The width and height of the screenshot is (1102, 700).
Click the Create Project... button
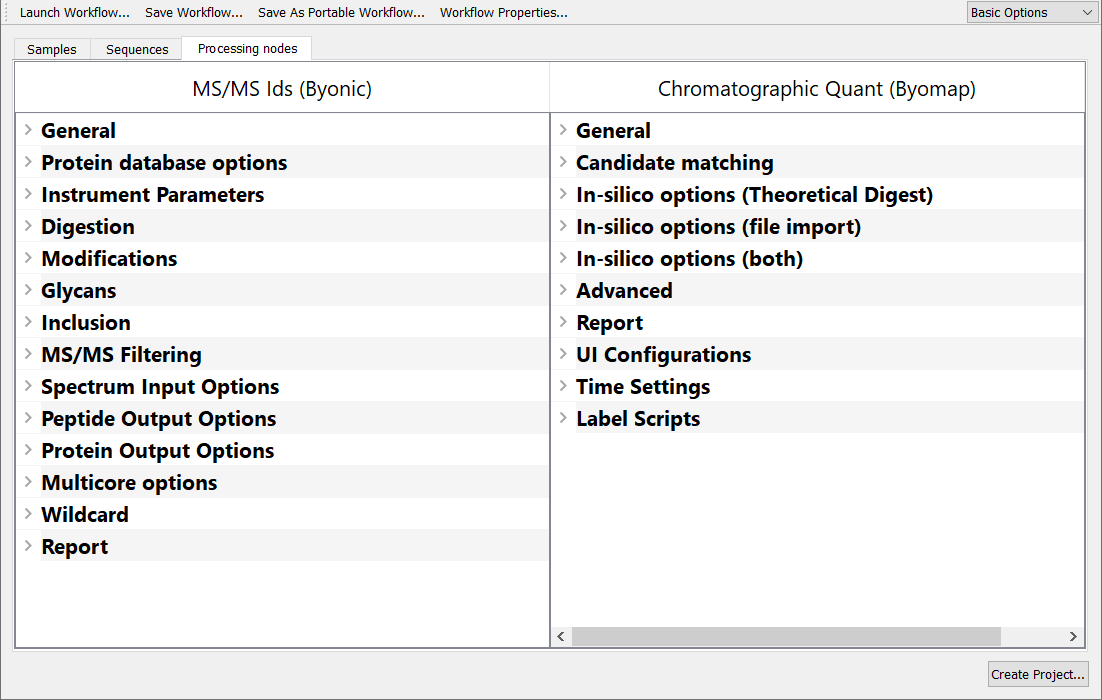point(1038,674)
